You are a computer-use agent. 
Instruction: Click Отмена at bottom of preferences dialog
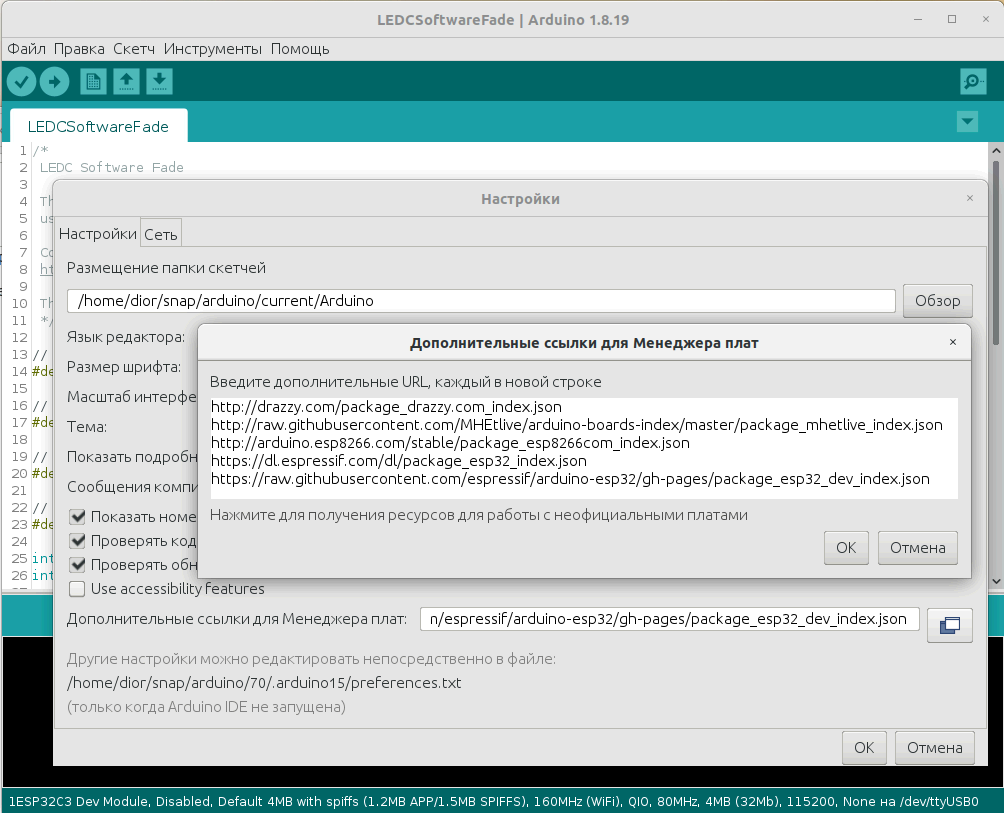pyautogui.click(x=935, y=748)
